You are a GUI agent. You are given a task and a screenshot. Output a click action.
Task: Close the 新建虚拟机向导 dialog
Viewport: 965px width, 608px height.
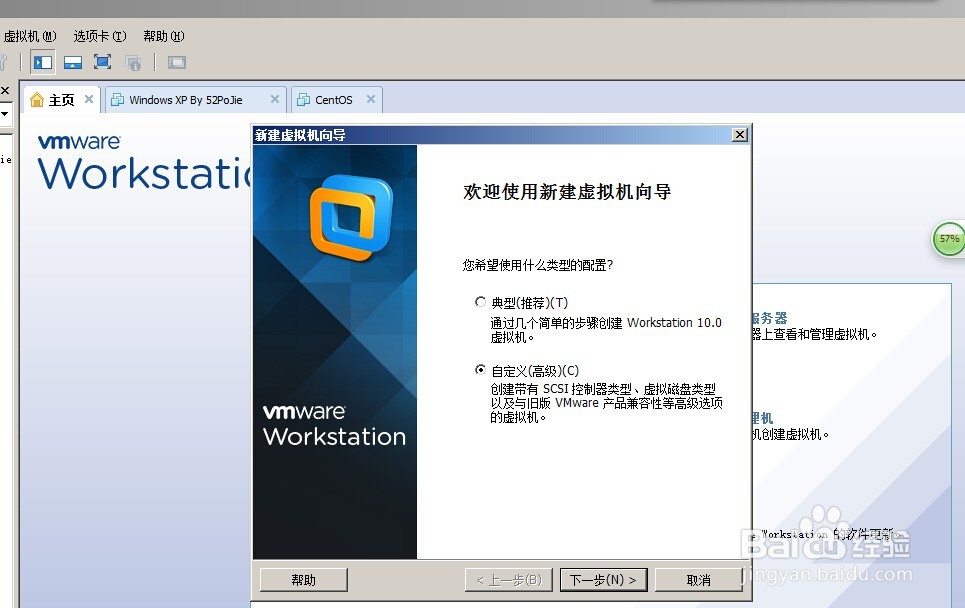(740, 135)
